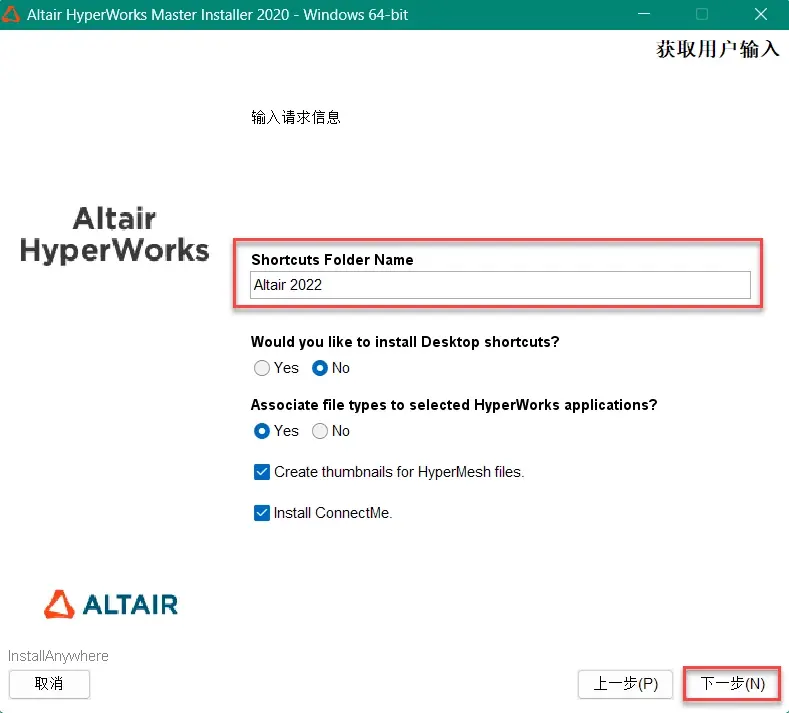
Task: Select No for Desktop shortcuts
Action: (x=320, y=368)
